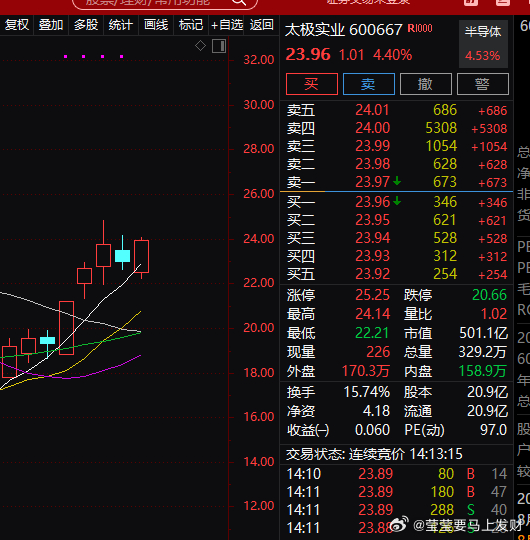Click the latest red candlestick
This screenshot has width=530, height=540.
pos(142,257)
